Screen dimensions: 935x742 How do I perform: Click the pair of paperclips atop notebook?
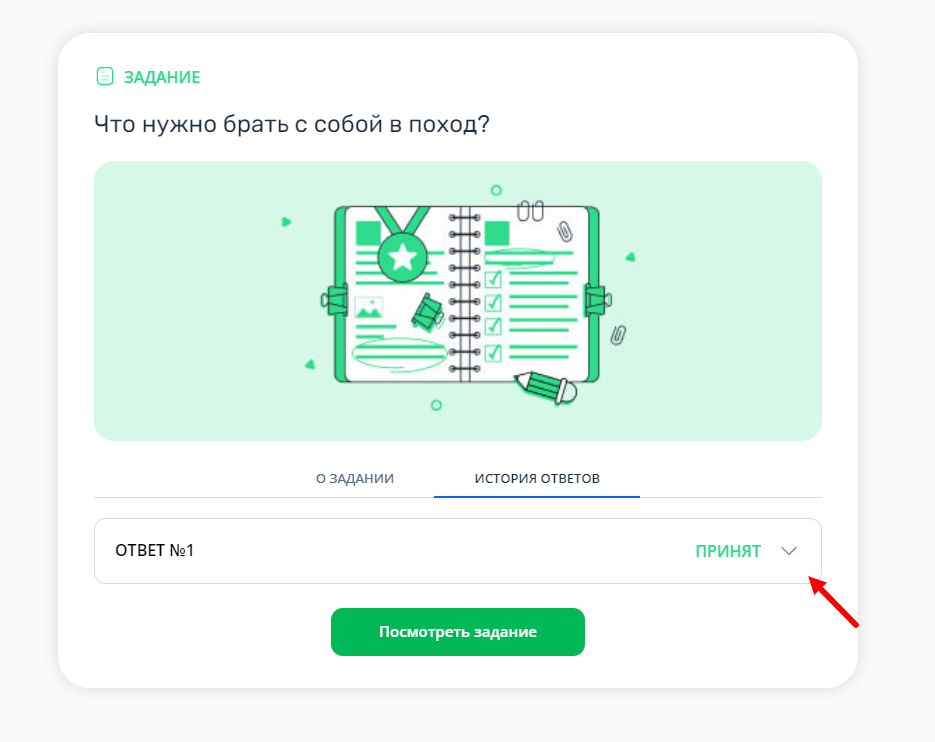[530, 211]
